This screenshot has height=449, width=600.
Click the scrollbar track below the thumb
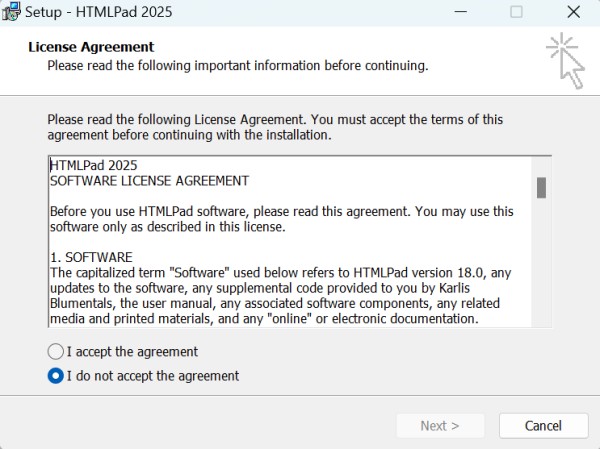[x=541, y=262]
